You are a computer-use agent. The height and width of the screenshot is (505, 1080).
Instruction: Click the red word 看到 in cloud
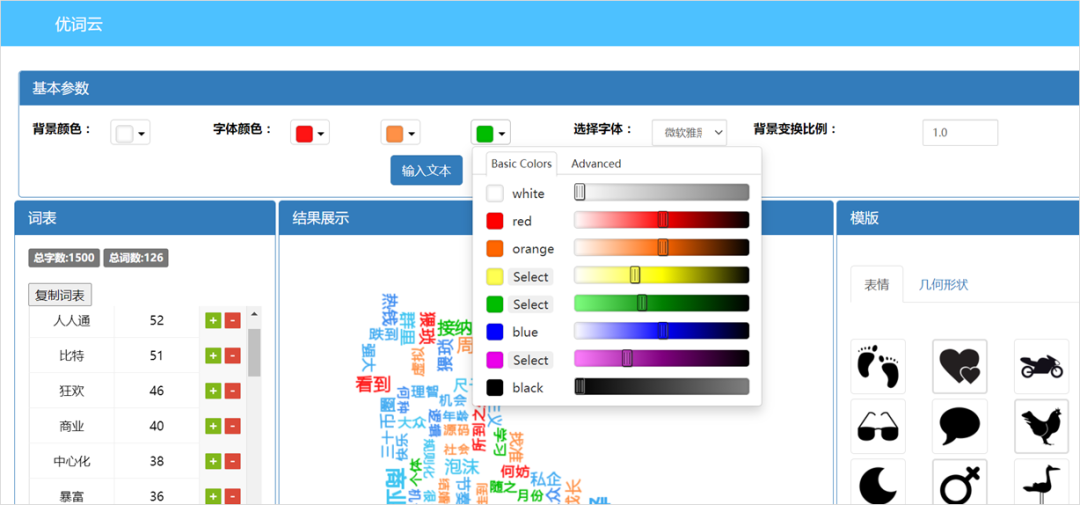373,384
